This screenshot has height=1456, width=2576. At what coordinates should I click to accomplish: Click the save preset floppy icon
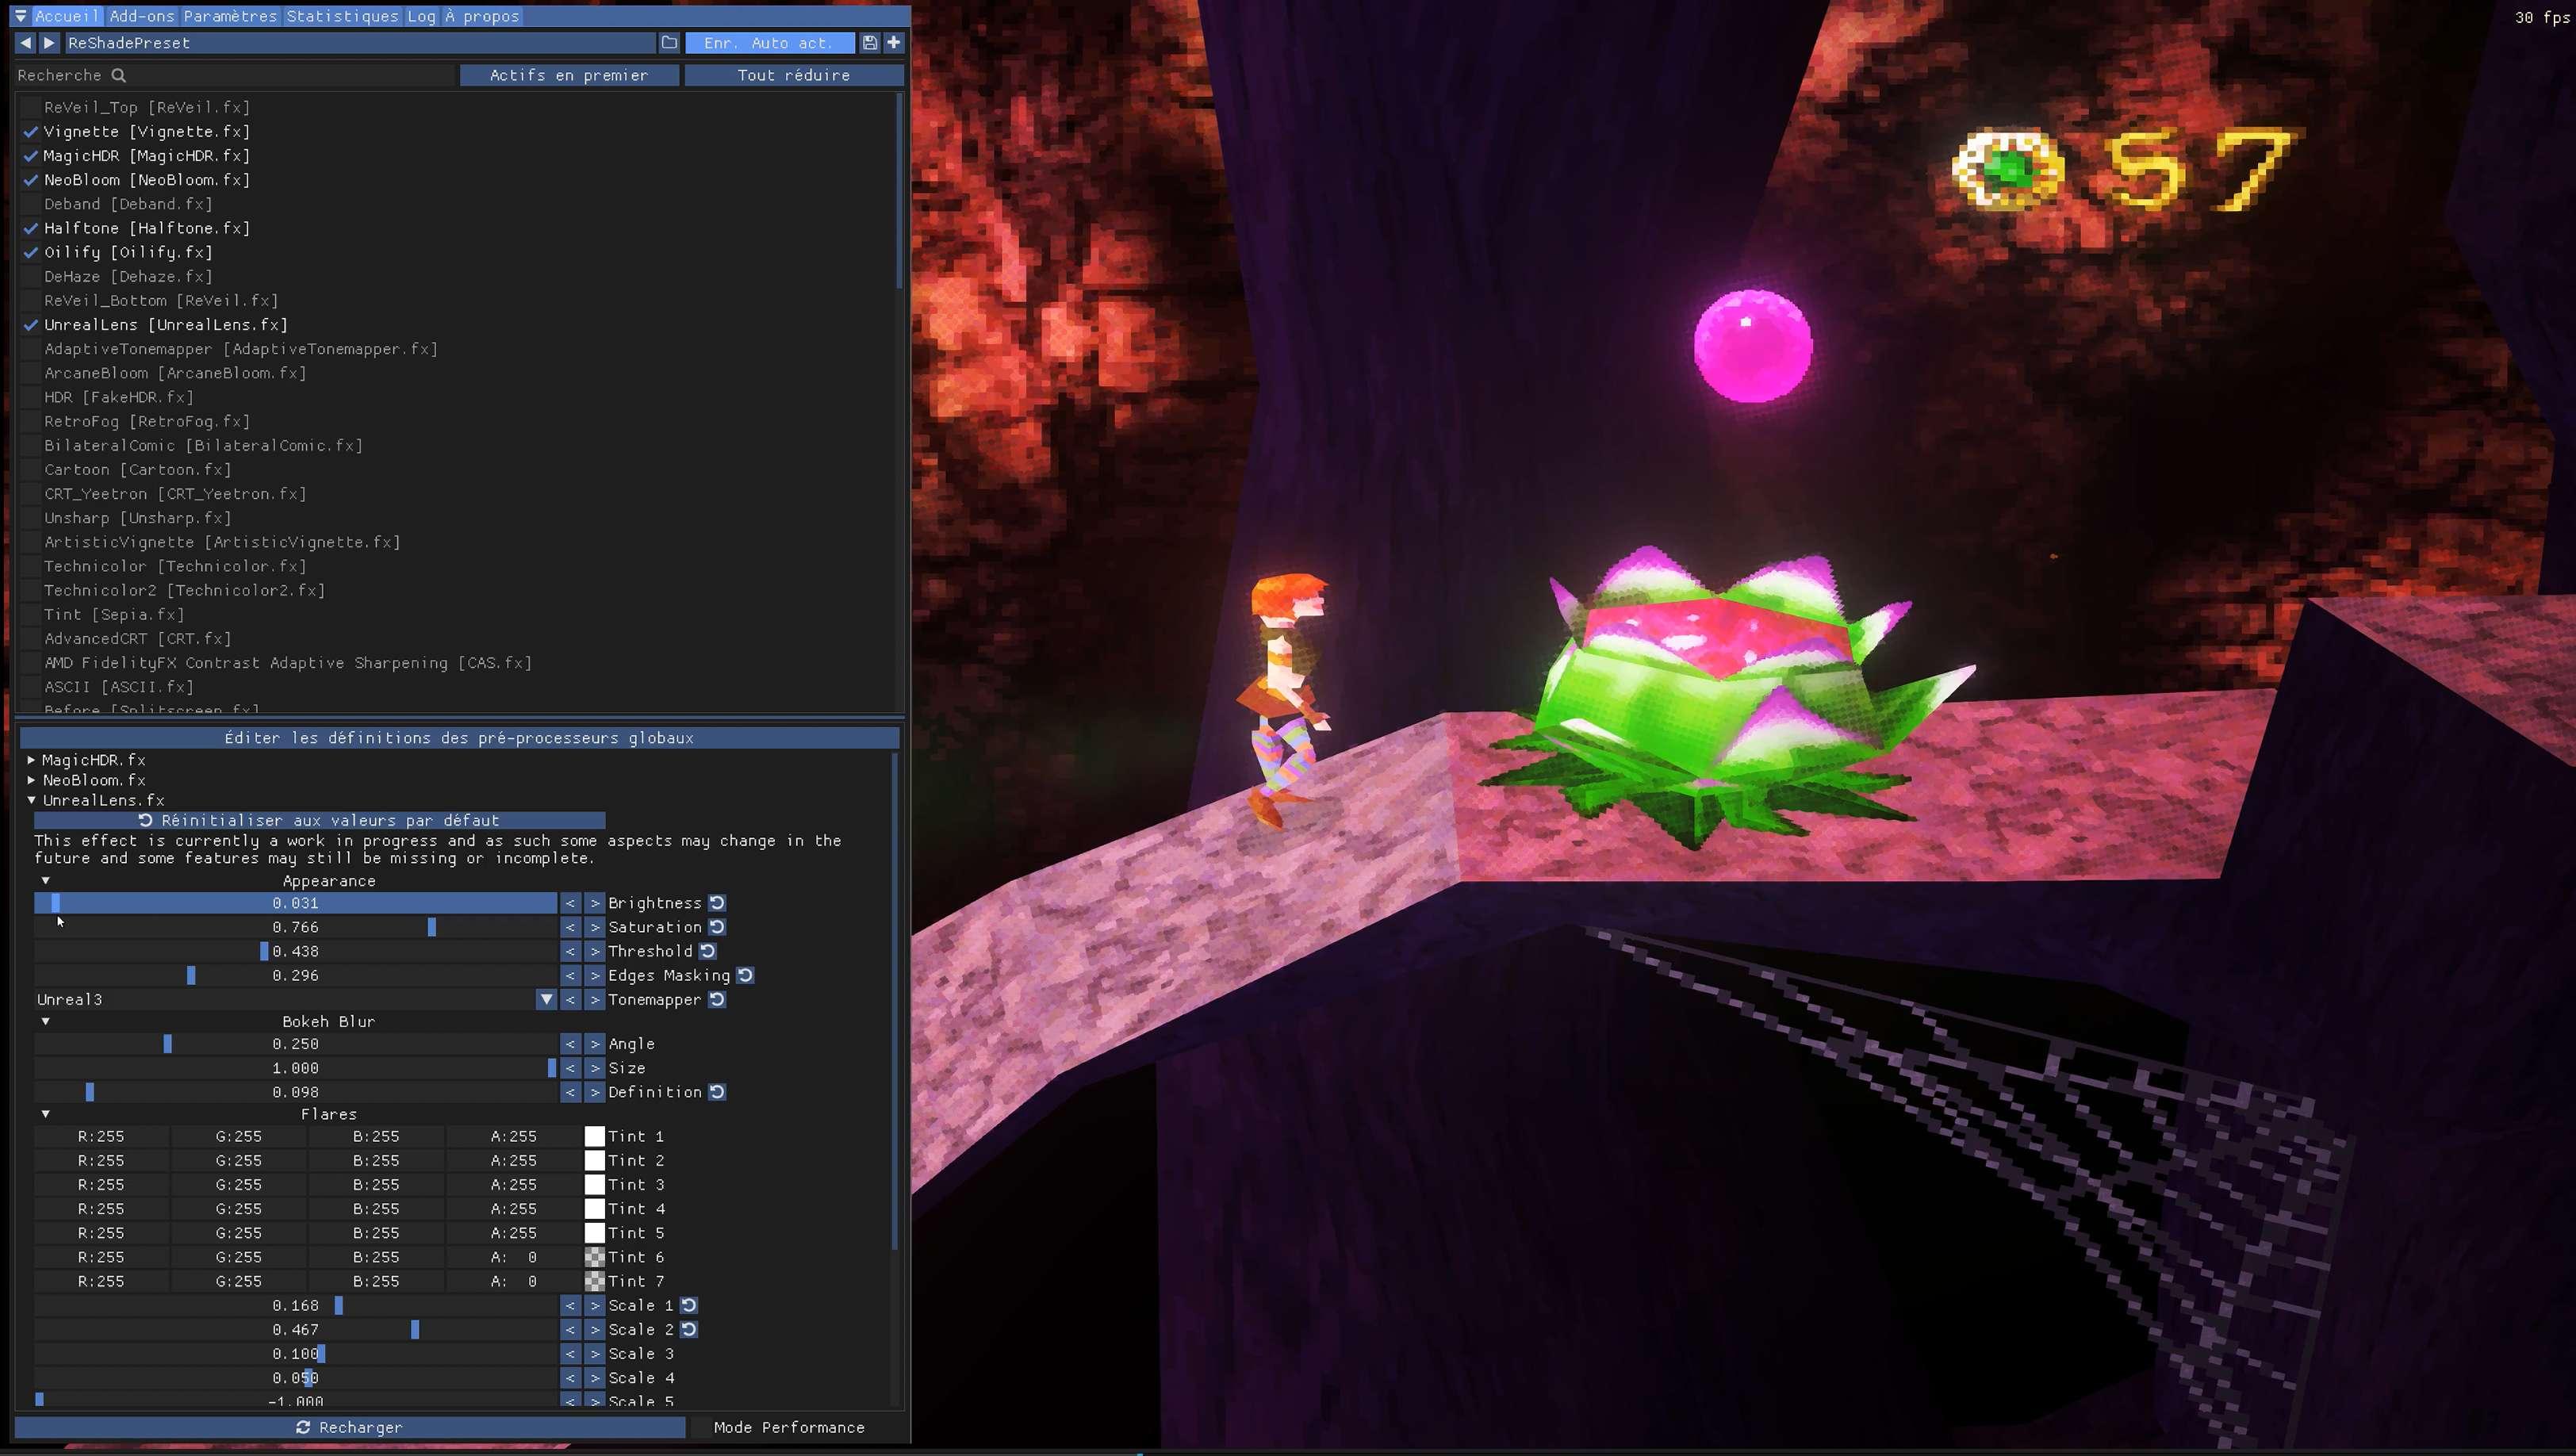coord(870,43)
